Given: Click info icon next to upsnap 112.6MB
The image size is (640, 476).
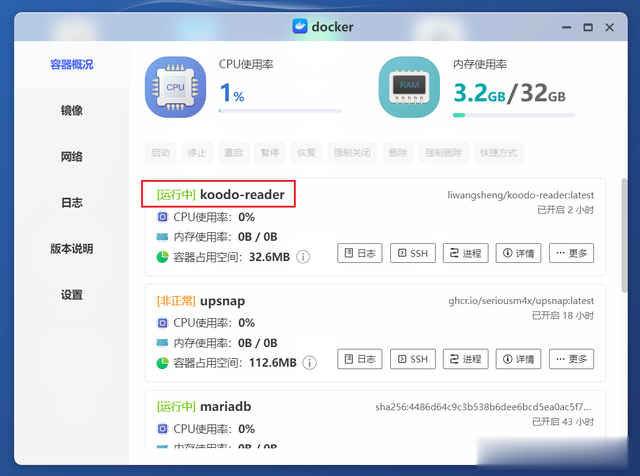Looking at the screenshot, I should [x=309, y=363].
